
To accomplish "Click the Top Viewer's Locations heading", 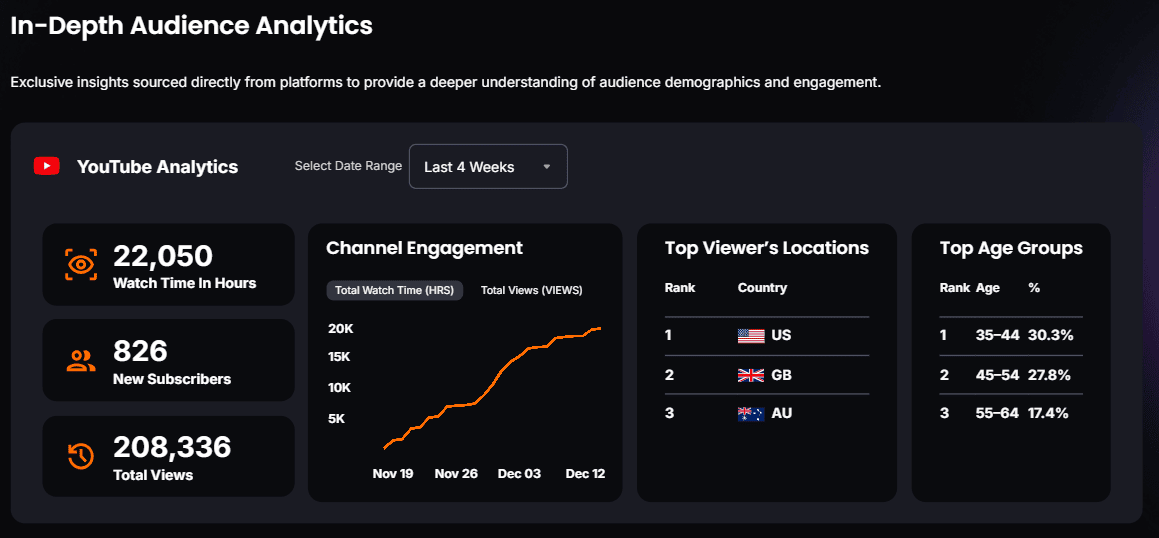I will tap(766, 248).
